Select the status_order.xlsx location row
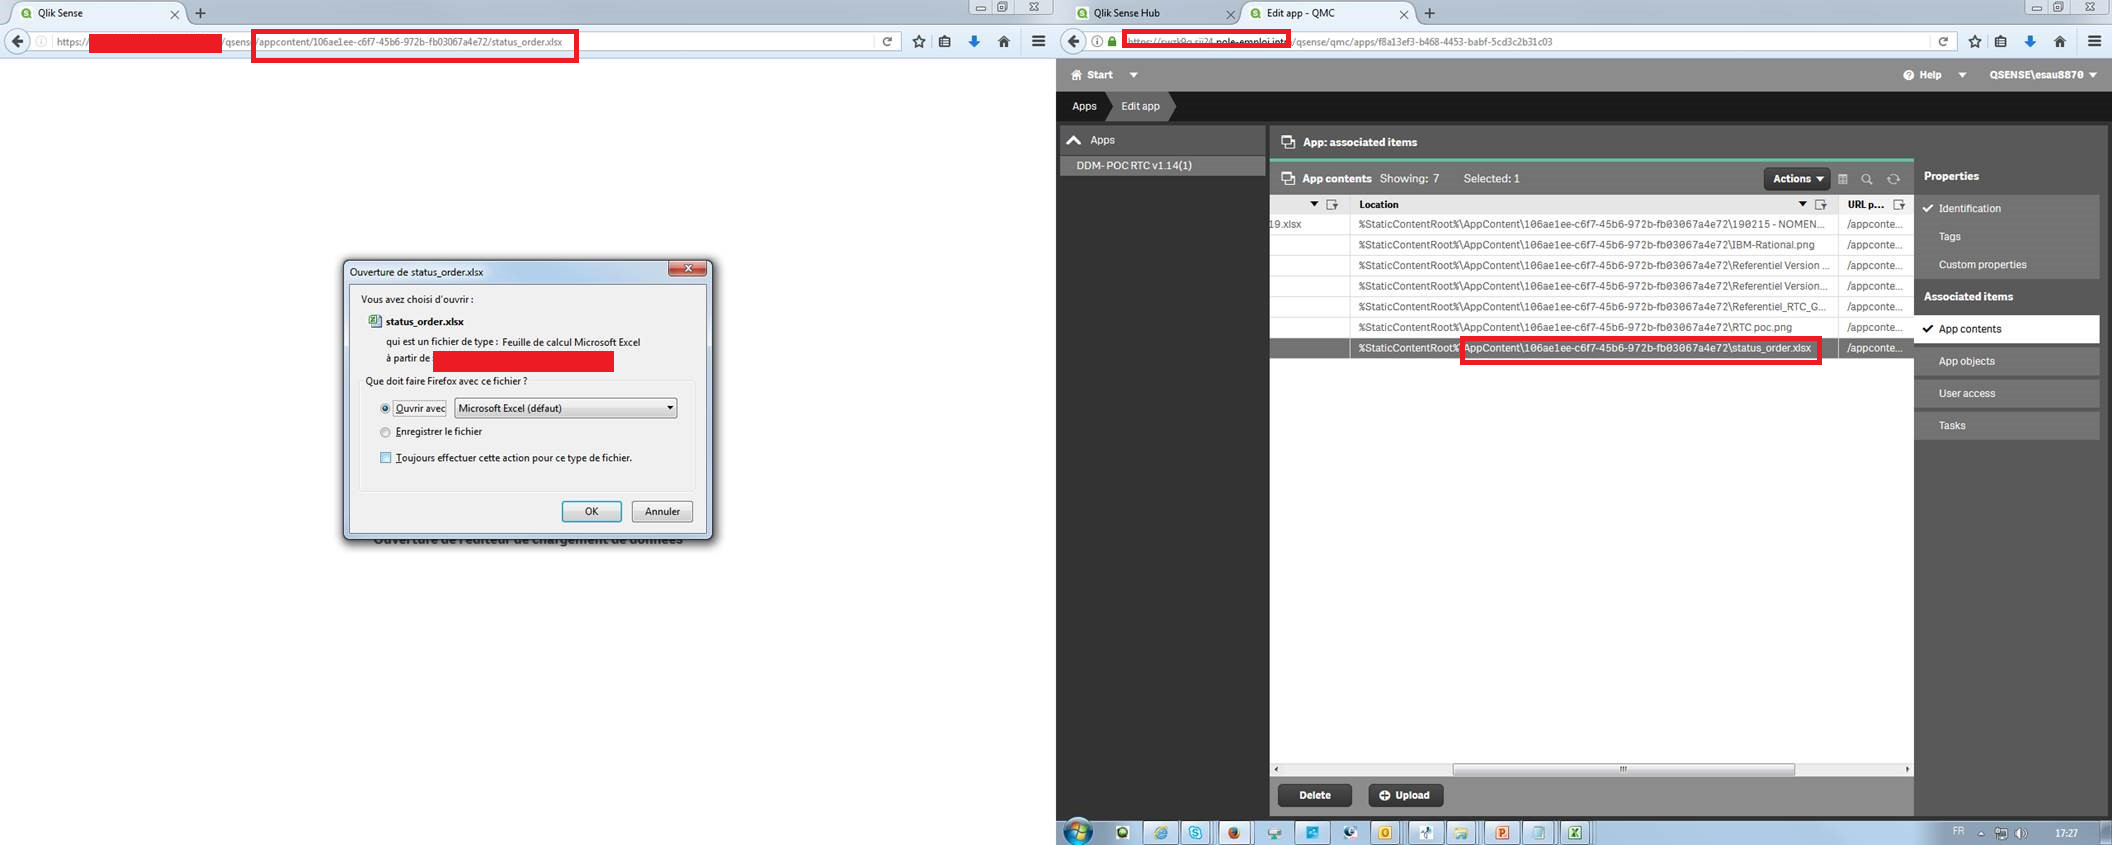The width and height of the screenshot is (2112, 845). point(1594,348)
